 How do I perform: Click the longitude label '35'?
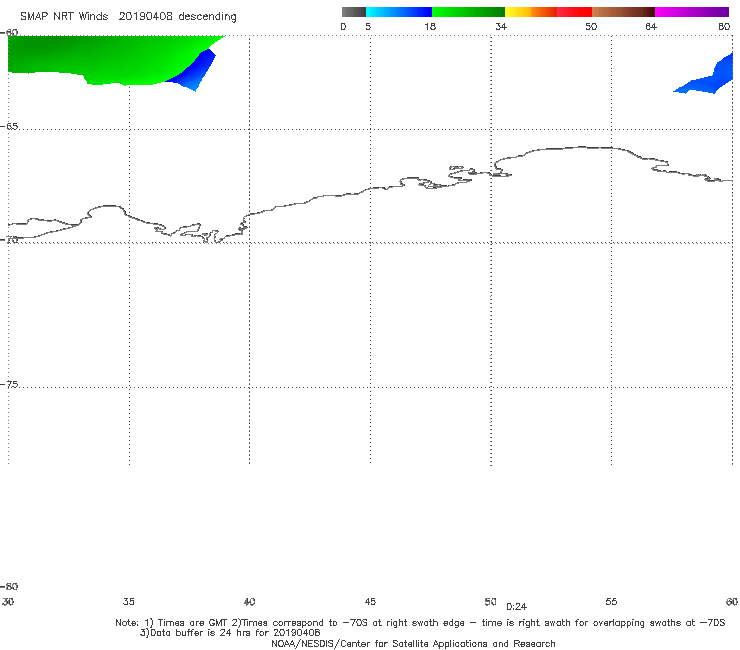pyautogui.click(x=129, y=602)
